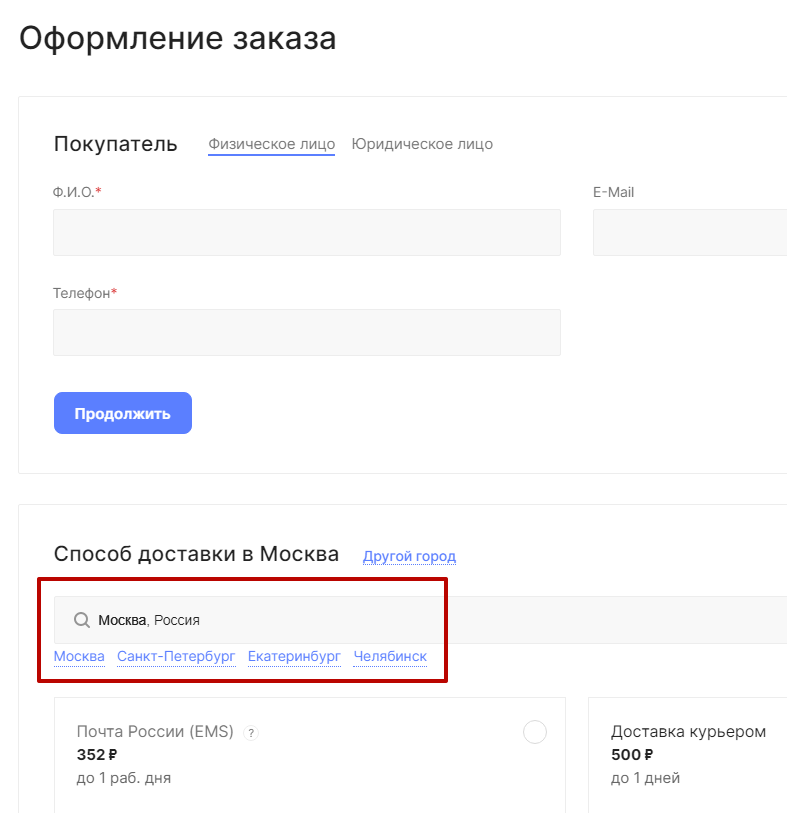
Task: Choose Москва quick city link
Action: [79, 656]
